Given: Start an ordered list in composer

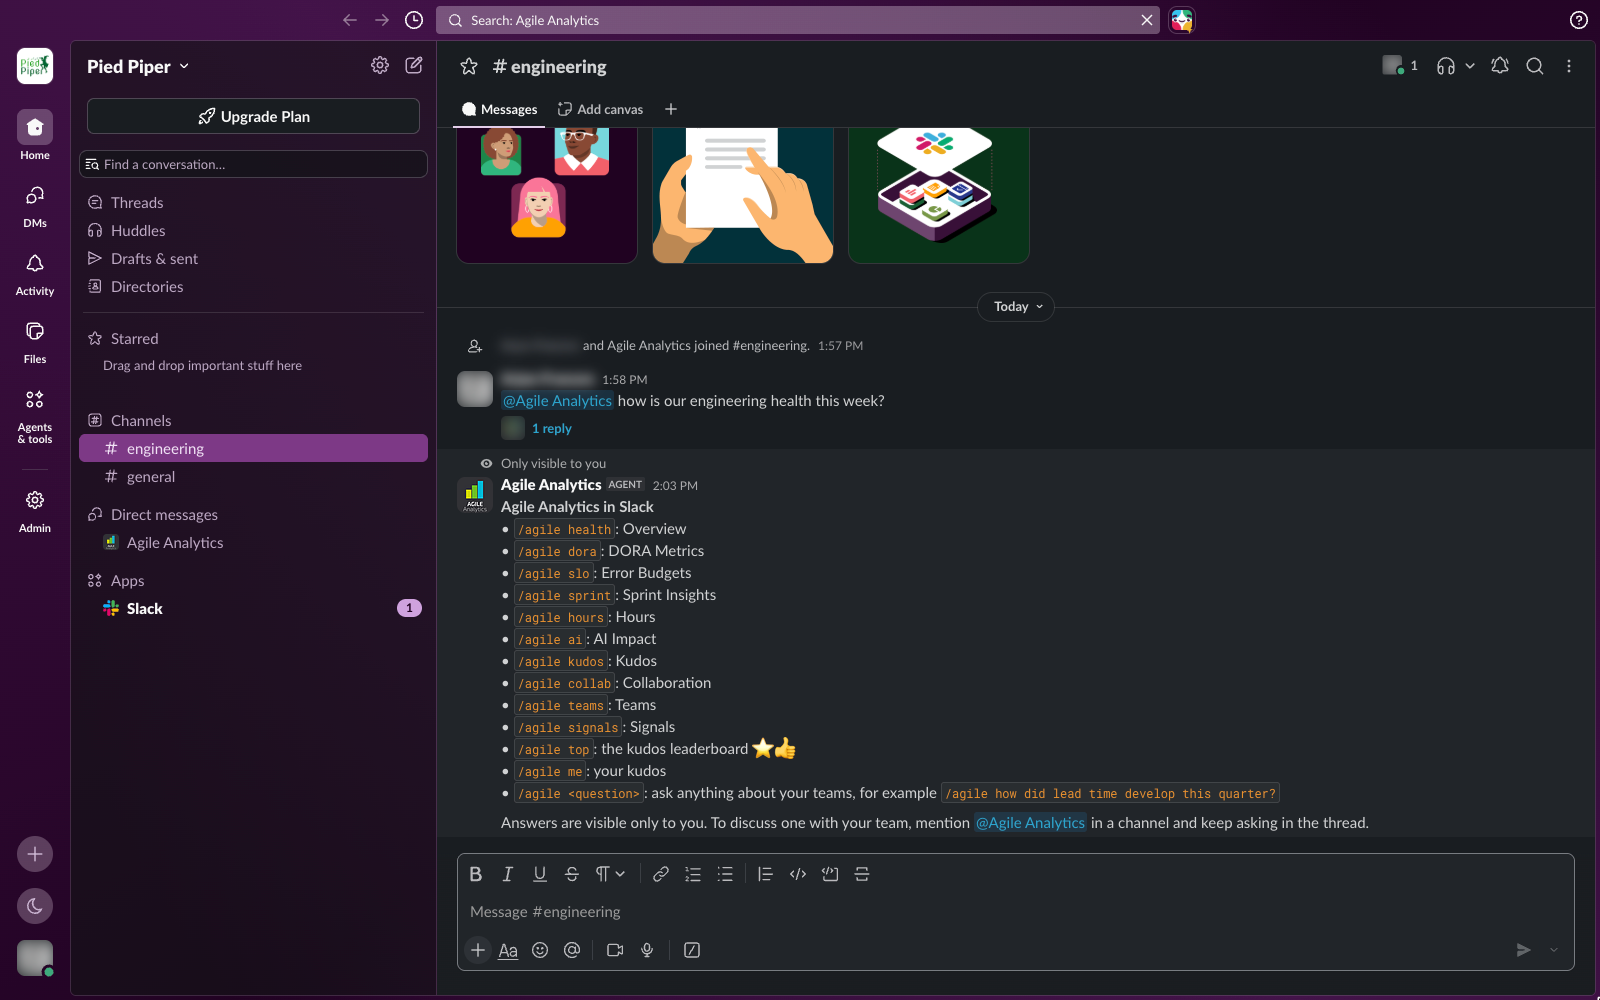Looking at the screenshot, I should pos(693,874).
